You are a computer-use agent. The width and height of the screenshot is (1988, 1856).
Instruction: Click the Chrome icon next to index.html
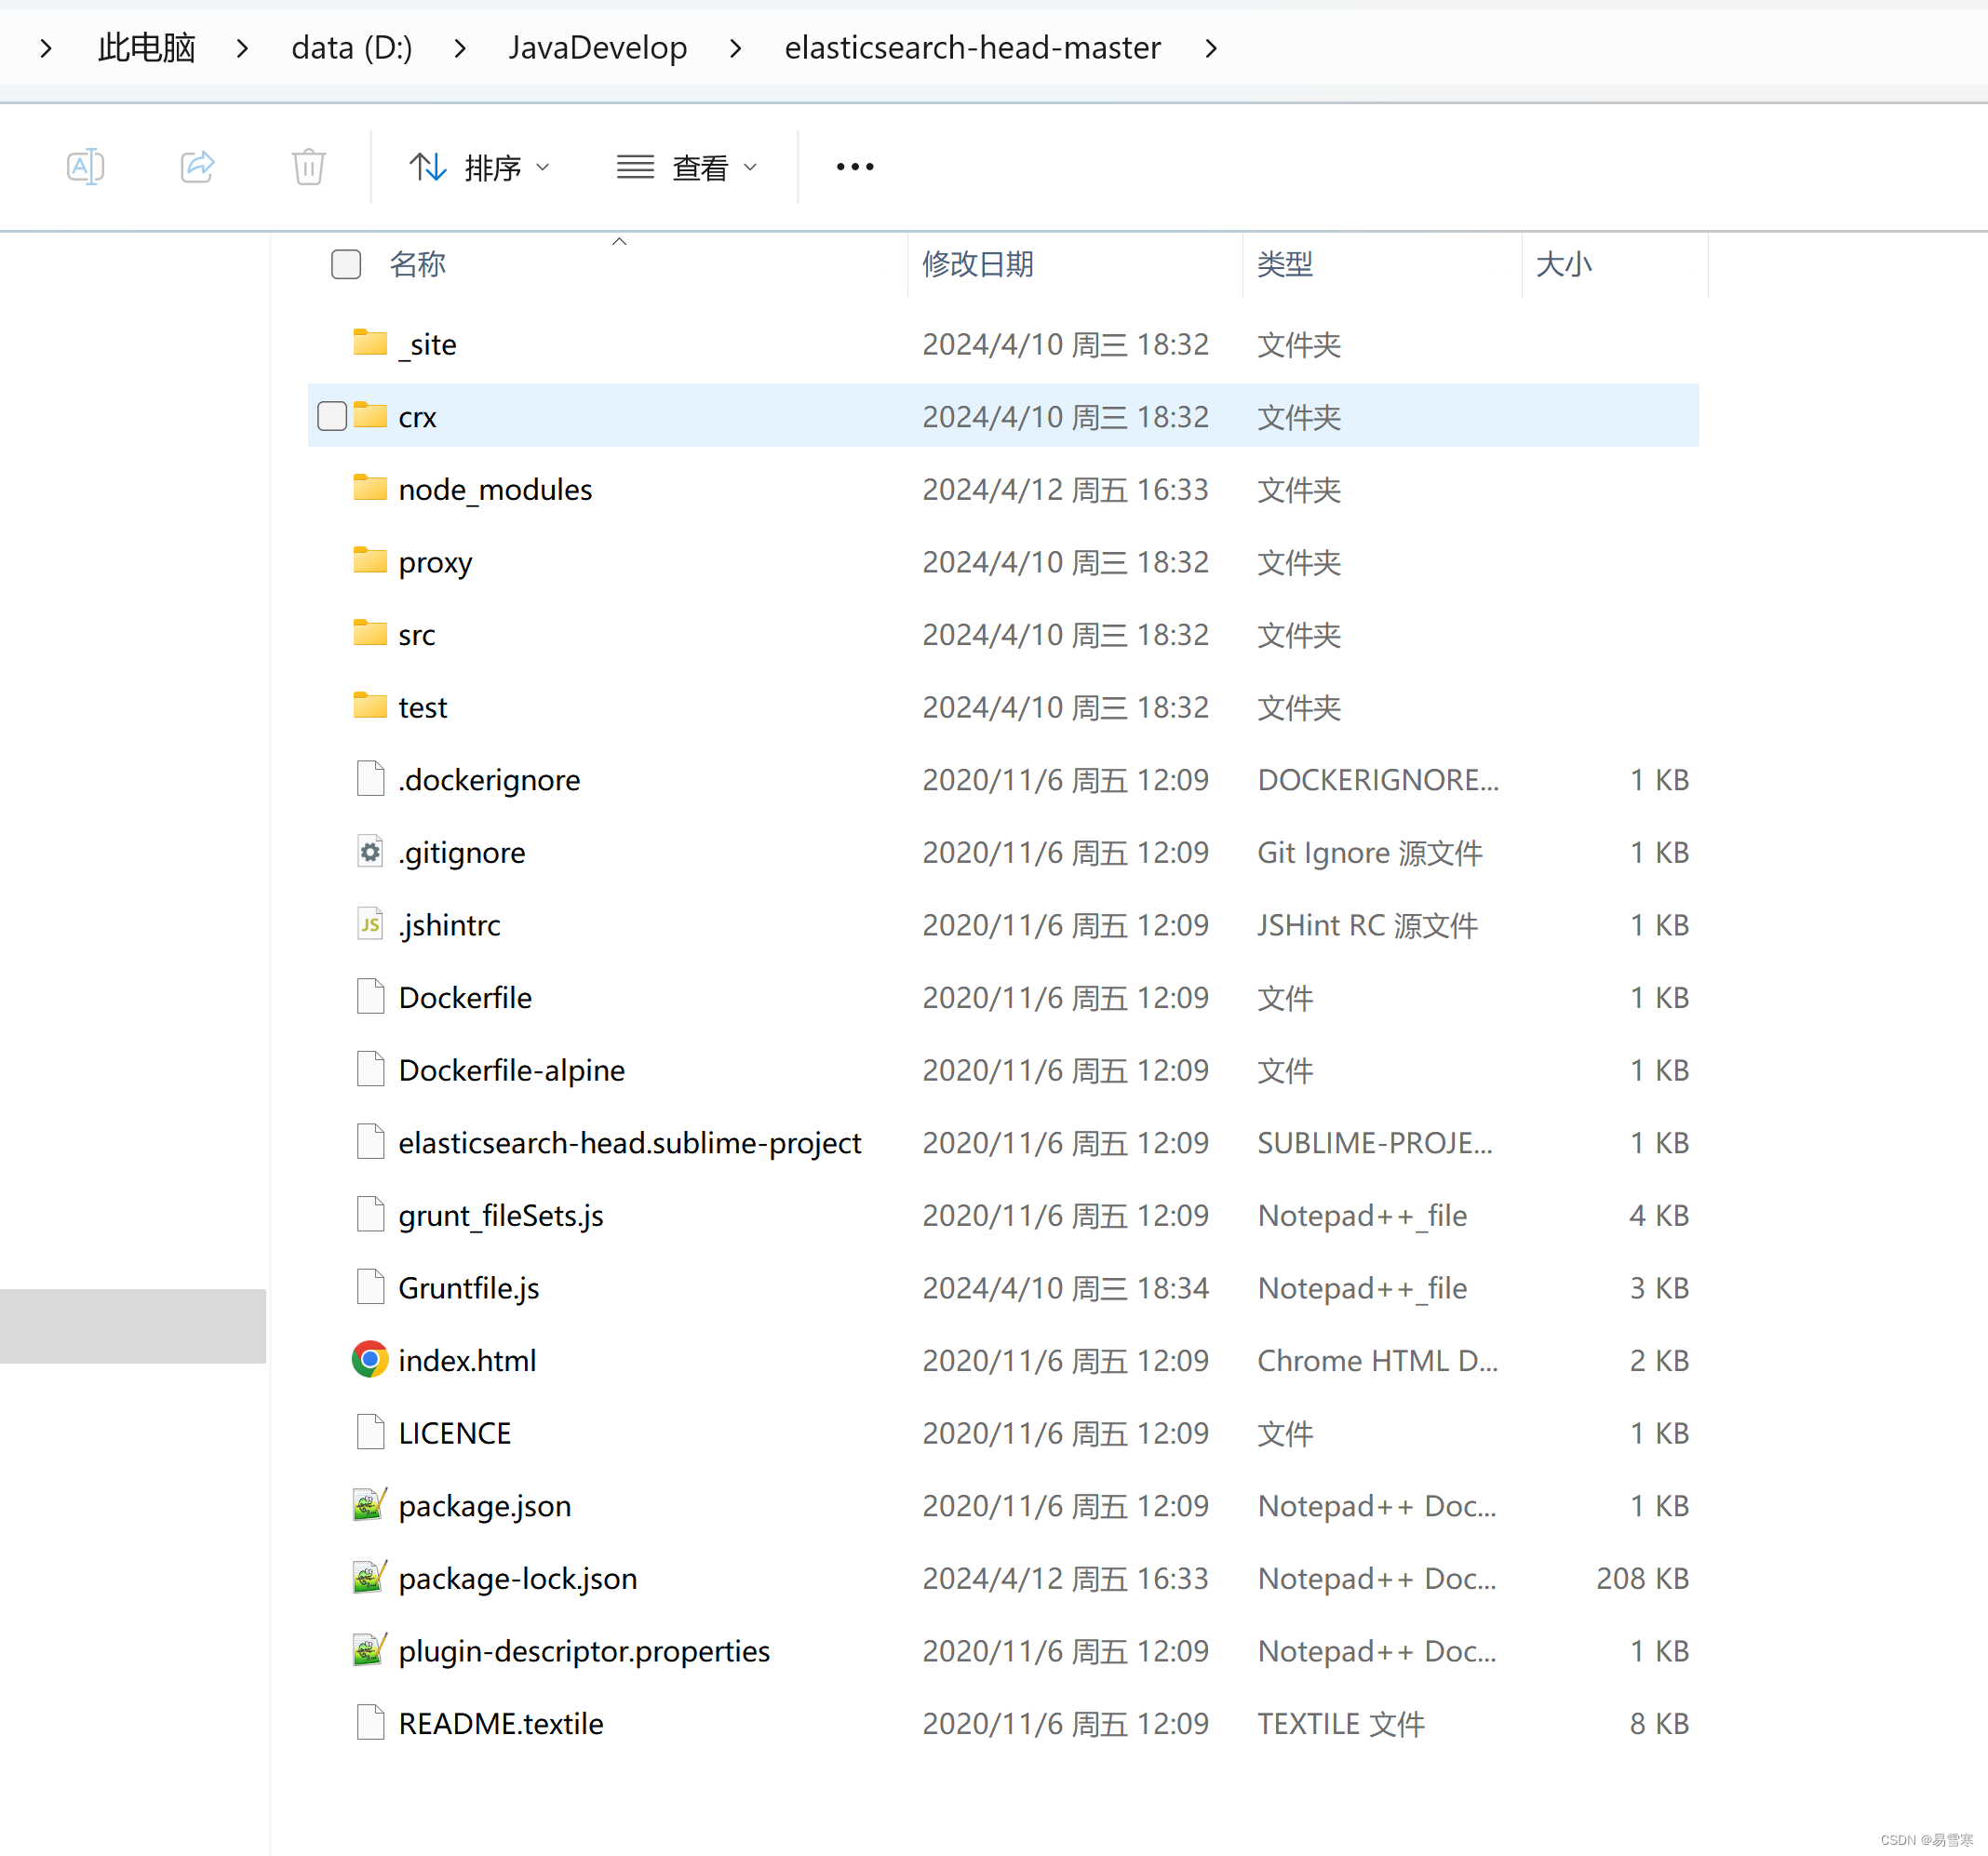369,1359
